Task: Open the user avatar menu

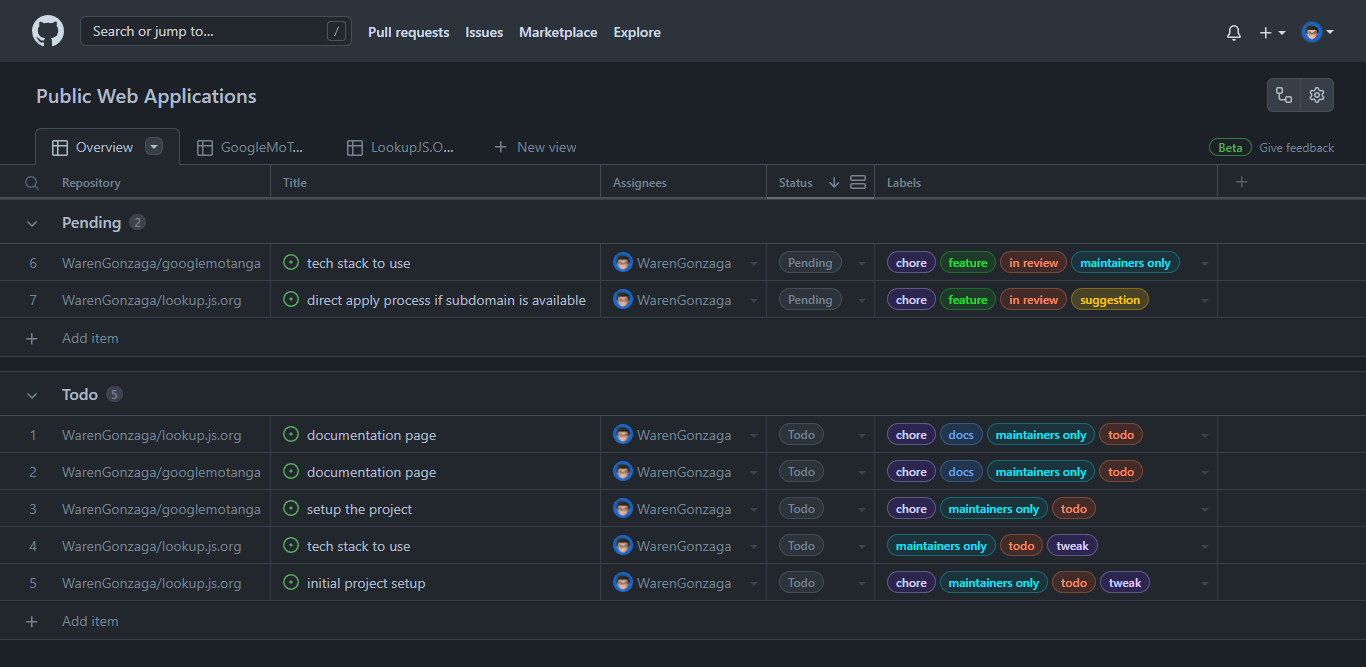Action: coord(1318,32)
